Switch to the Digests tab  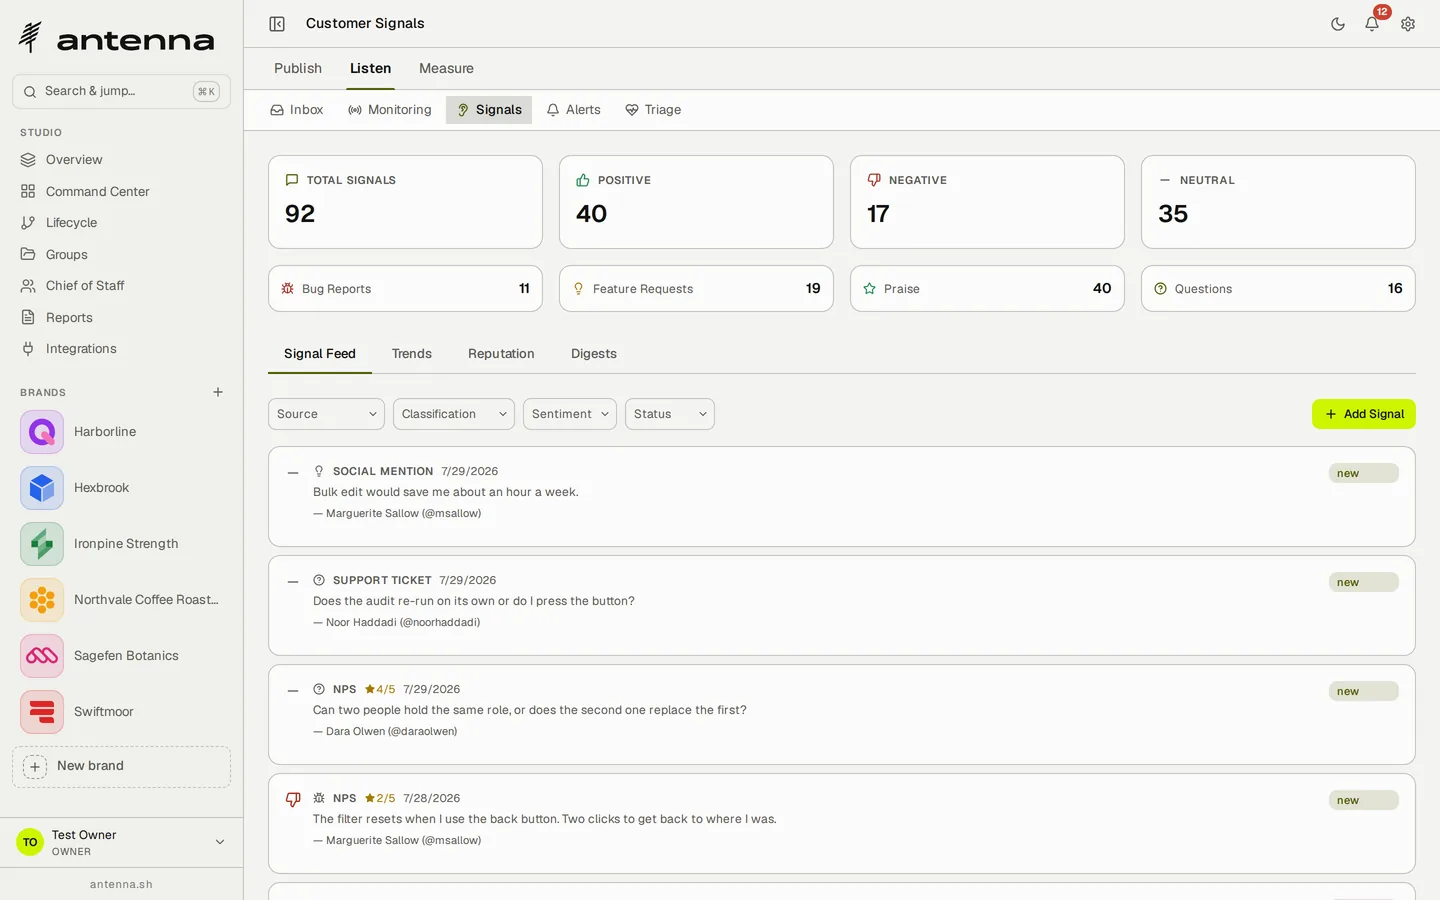click(x=594, y=354)
